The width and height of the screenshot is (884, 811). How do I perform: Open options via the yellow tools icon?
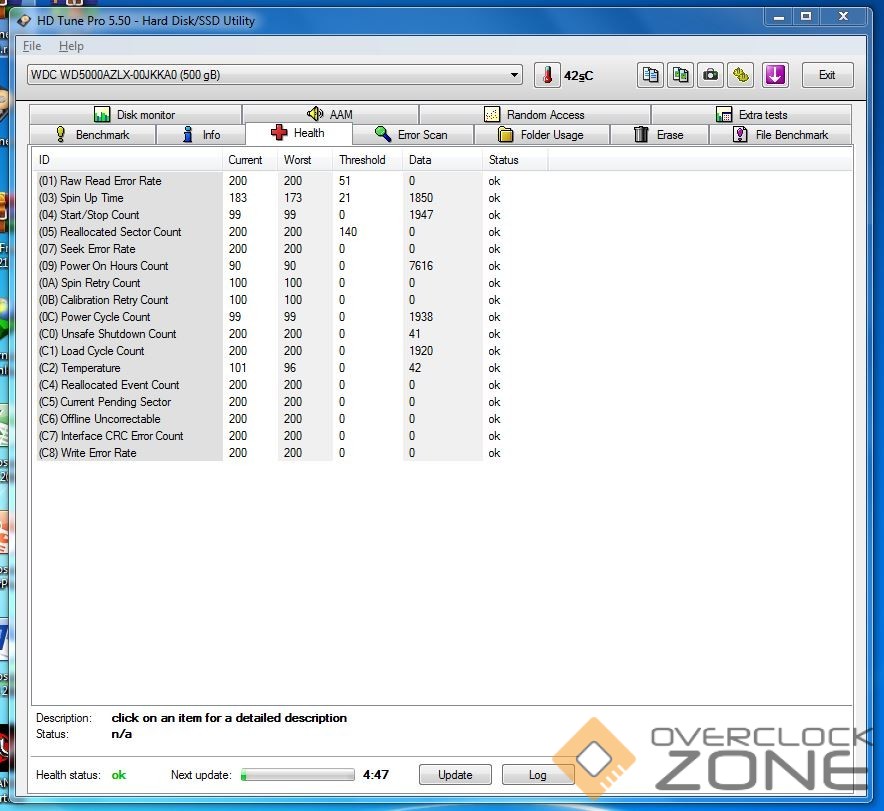[741, 75]
